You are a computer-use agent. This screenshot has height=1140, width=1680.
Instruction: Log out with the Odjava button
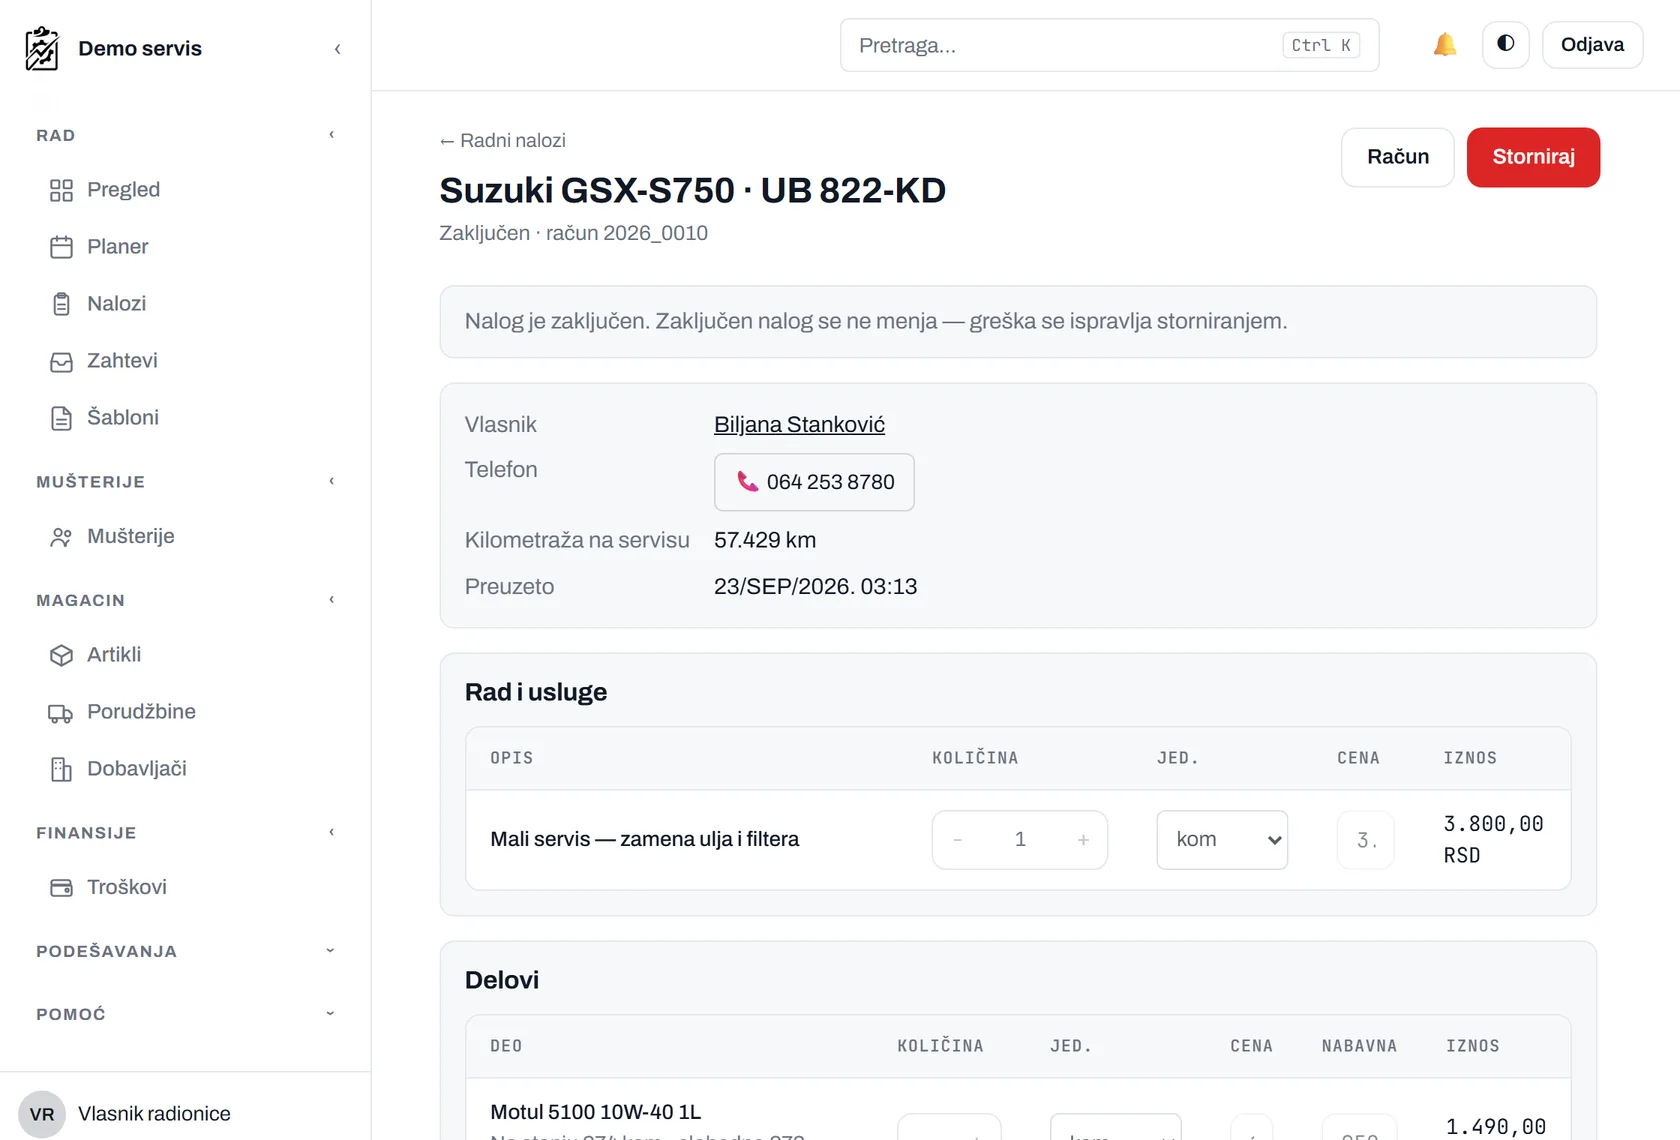1592,45
